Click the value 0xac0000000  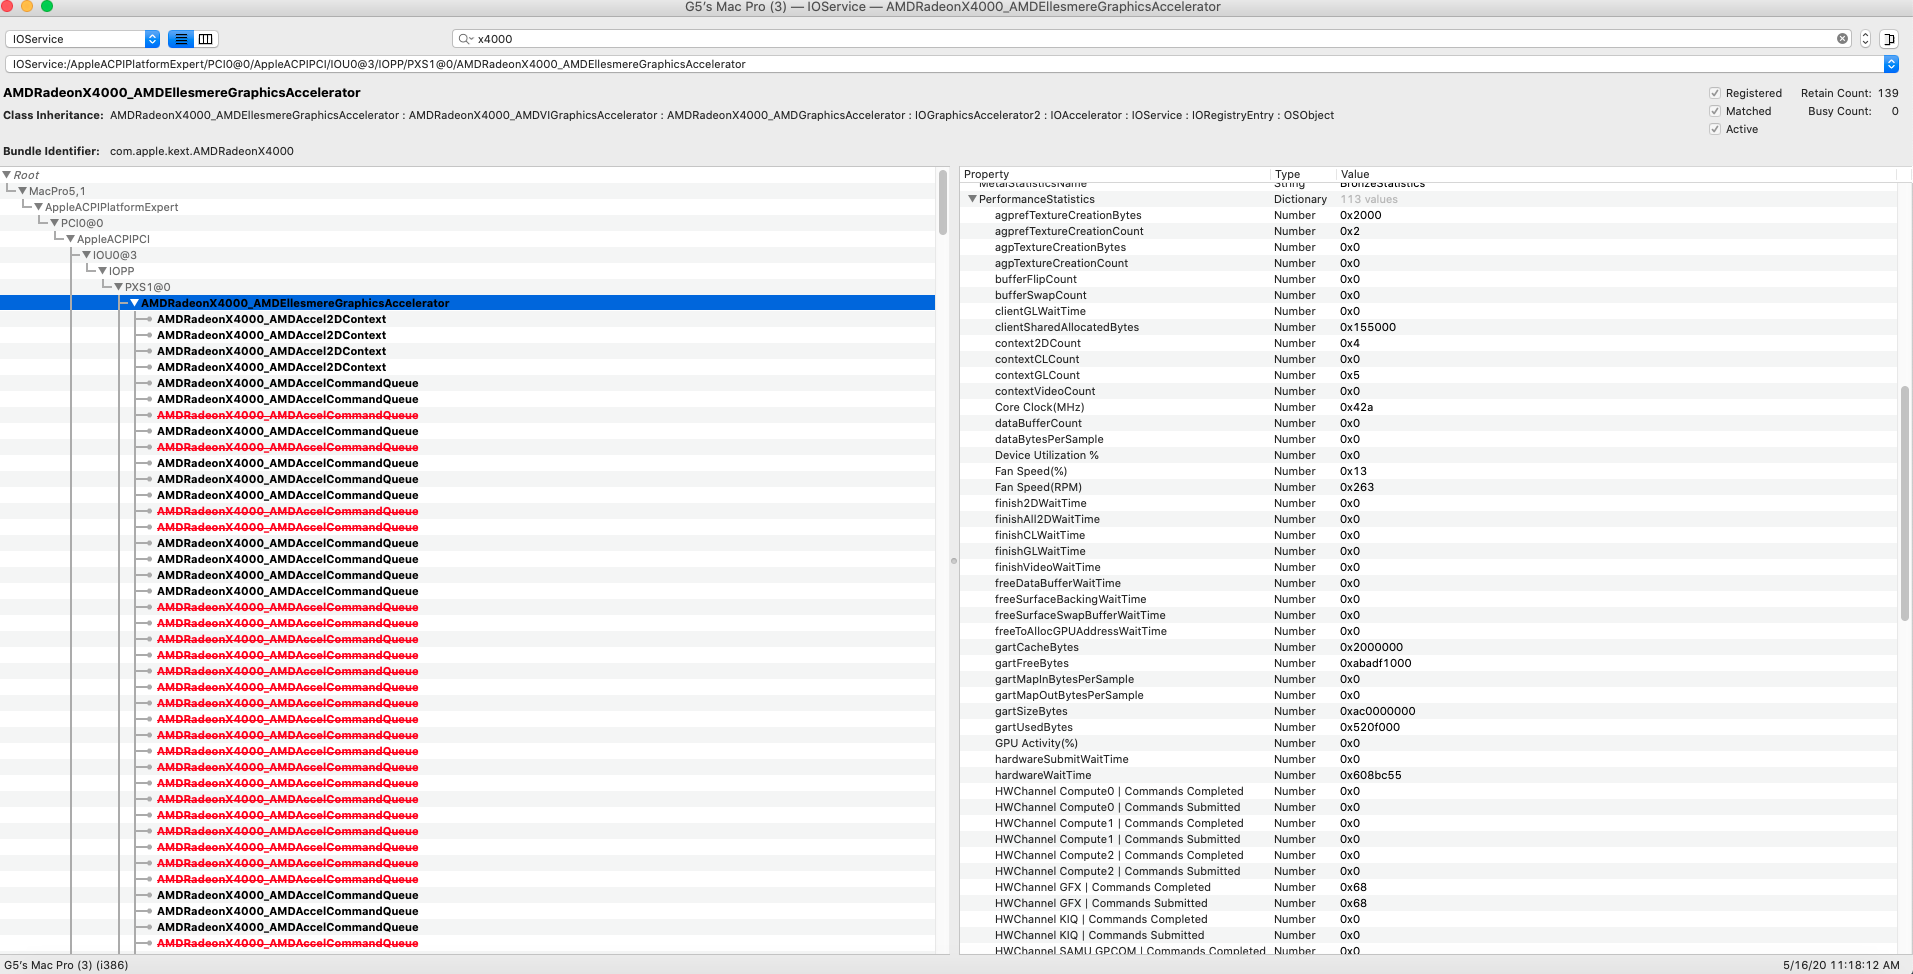click(x=1378, y=711)
